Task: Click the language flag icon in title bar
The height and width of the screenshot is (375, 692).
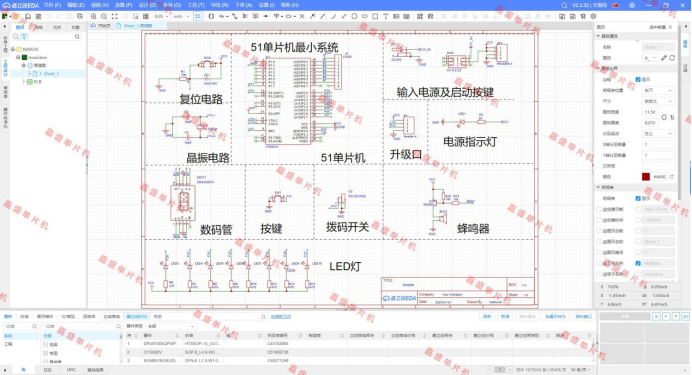Action: click(615, 5)
